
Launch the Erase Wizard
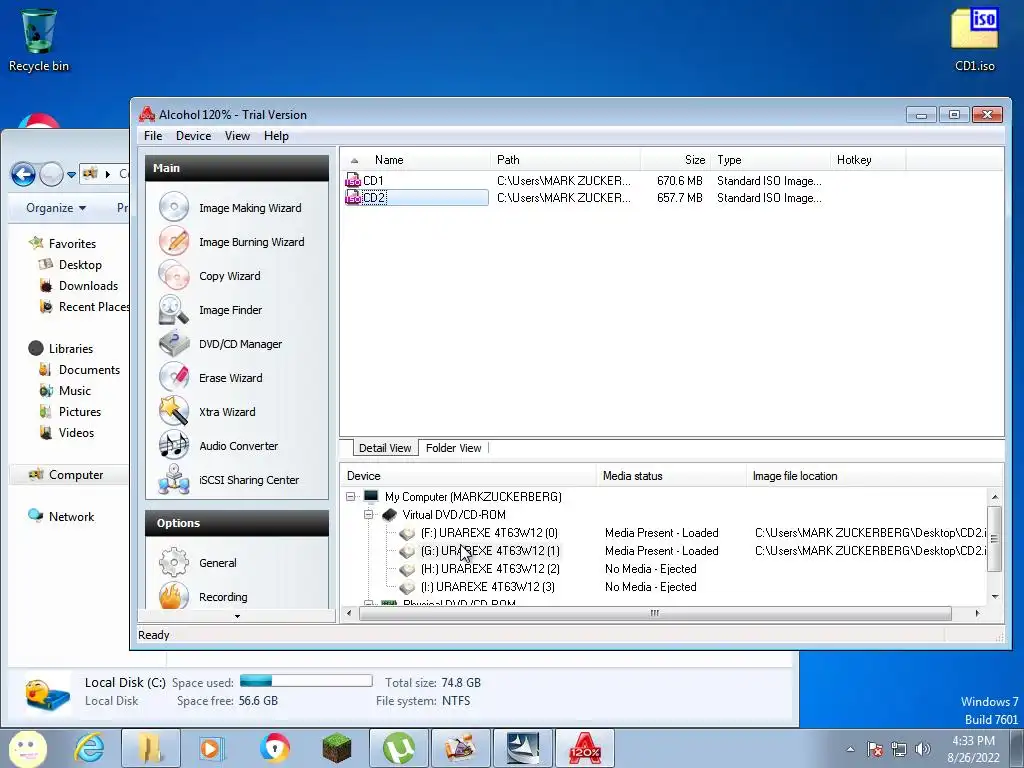[x=211, y=377]
